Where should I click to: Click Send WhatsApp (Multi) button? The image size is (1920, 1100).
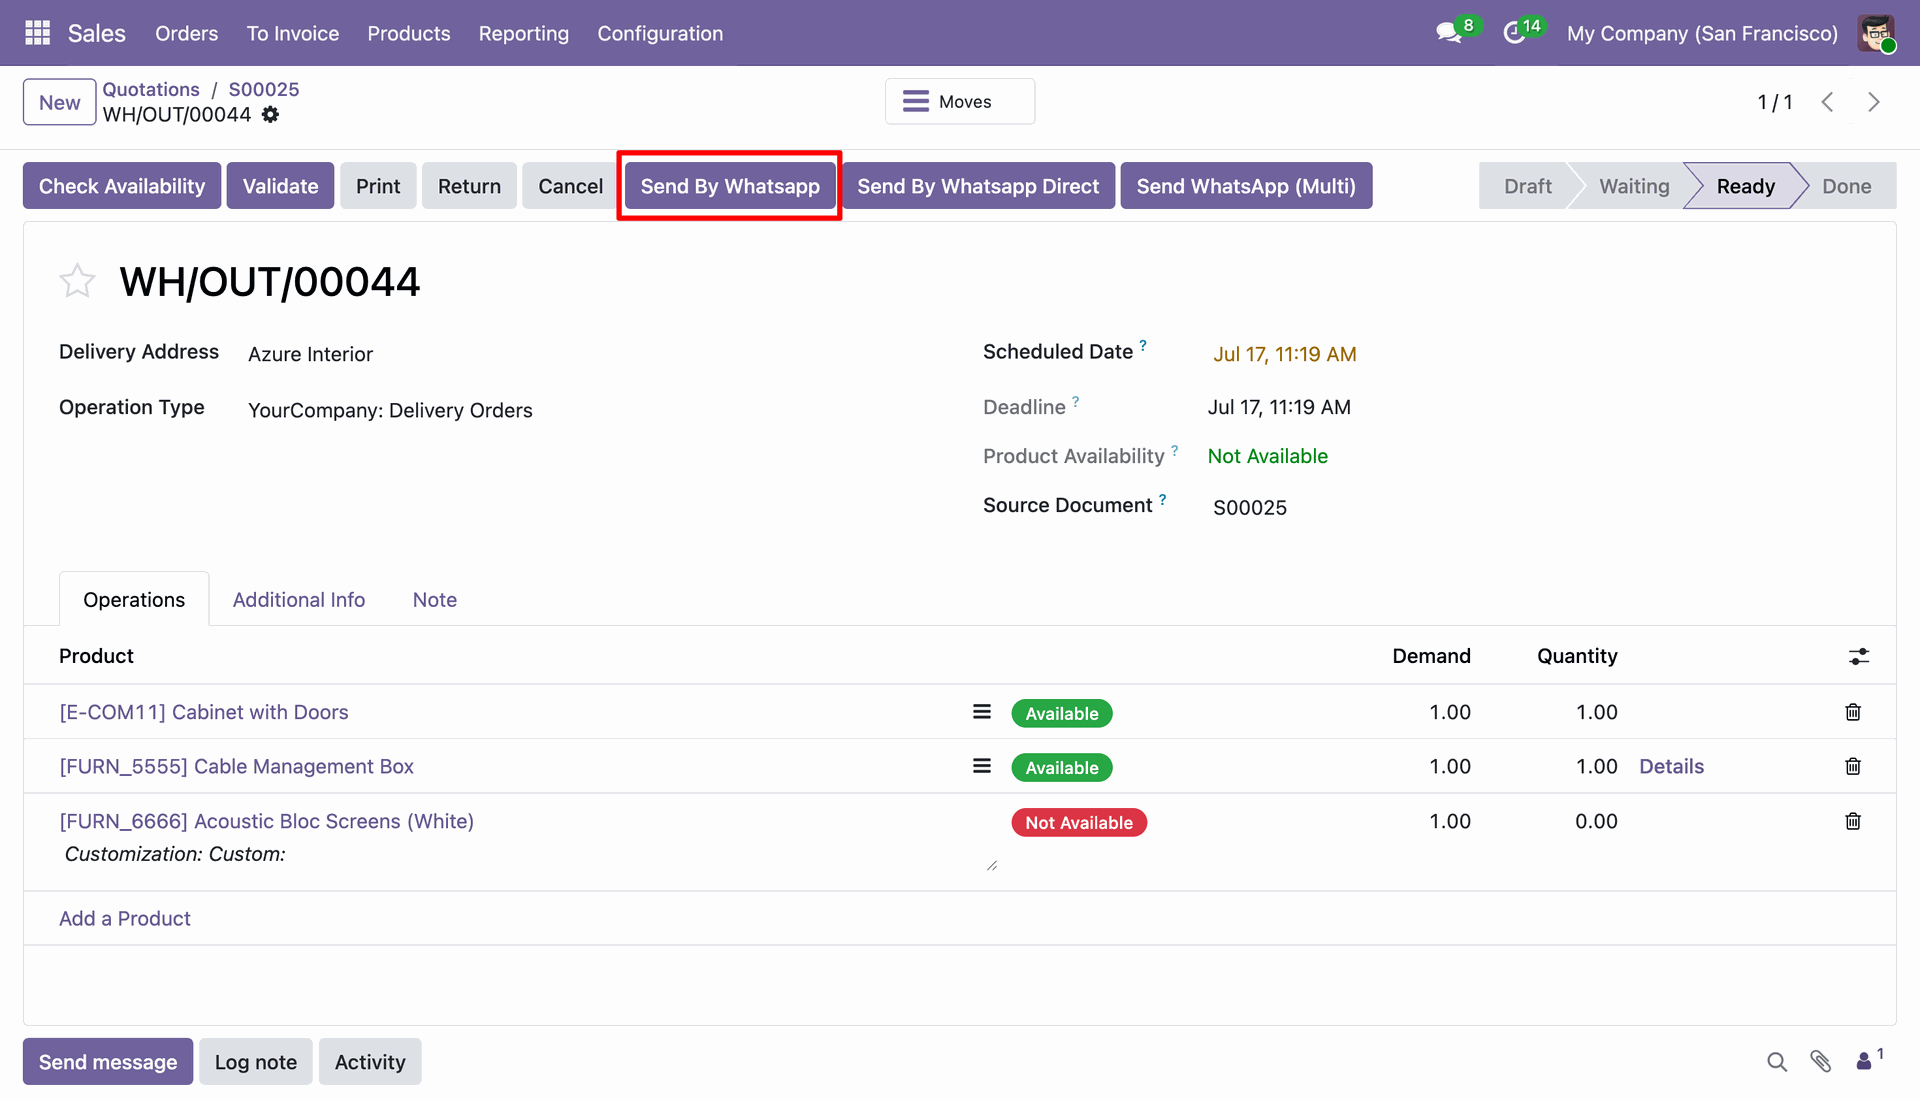[x=1246, y=186]
